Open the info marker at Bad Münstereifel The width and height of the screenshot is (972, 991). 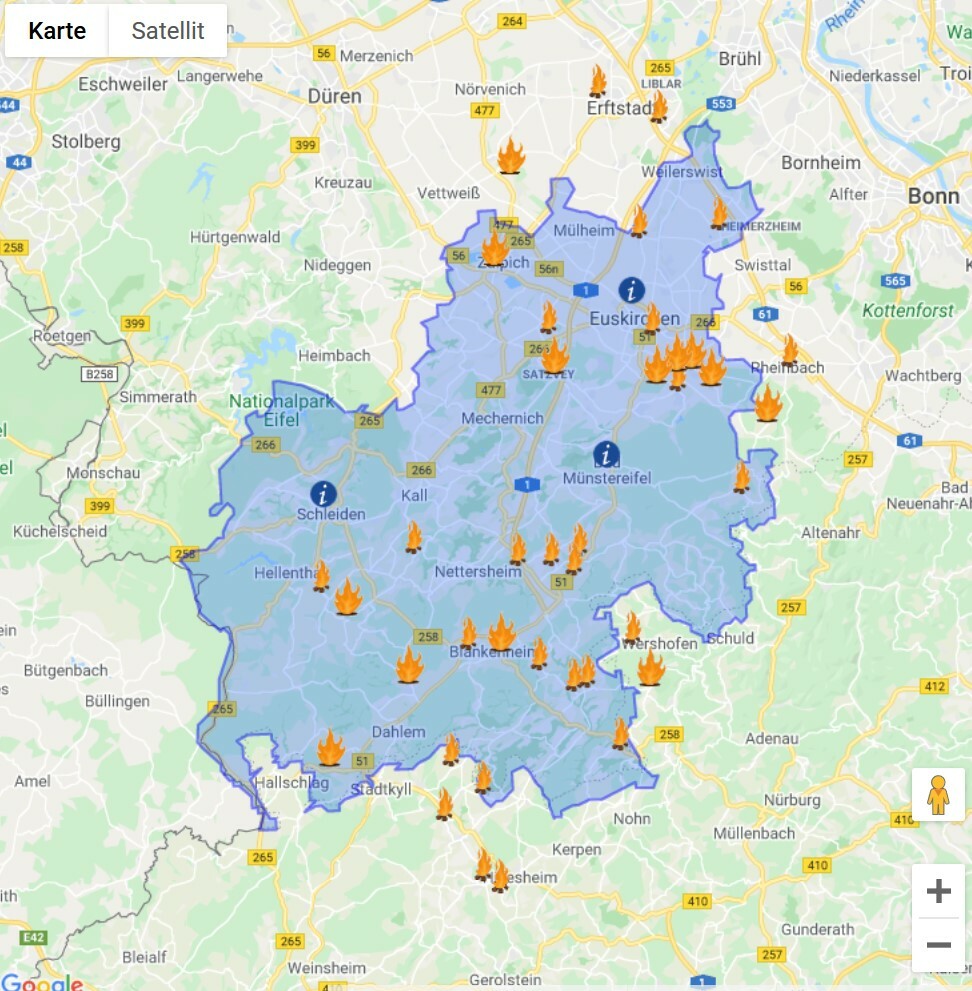605,453
